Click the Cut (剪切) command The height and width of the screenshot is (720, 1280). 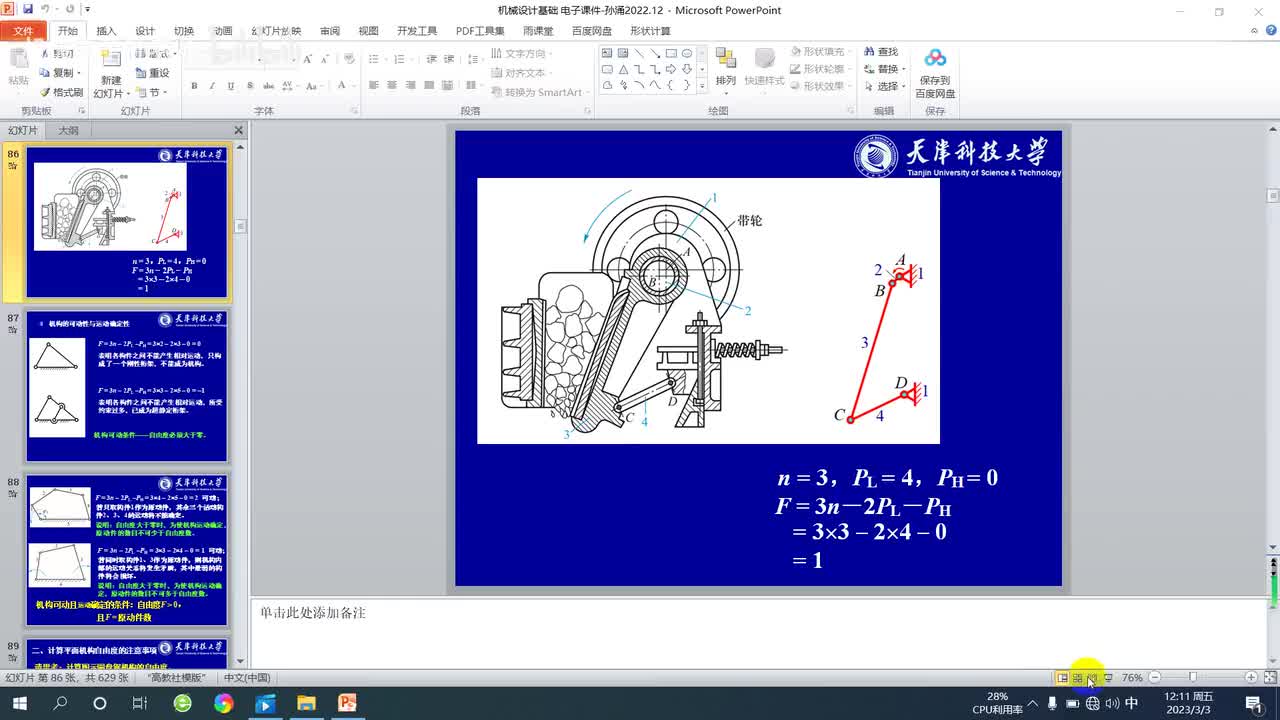[x=58, y=53]
